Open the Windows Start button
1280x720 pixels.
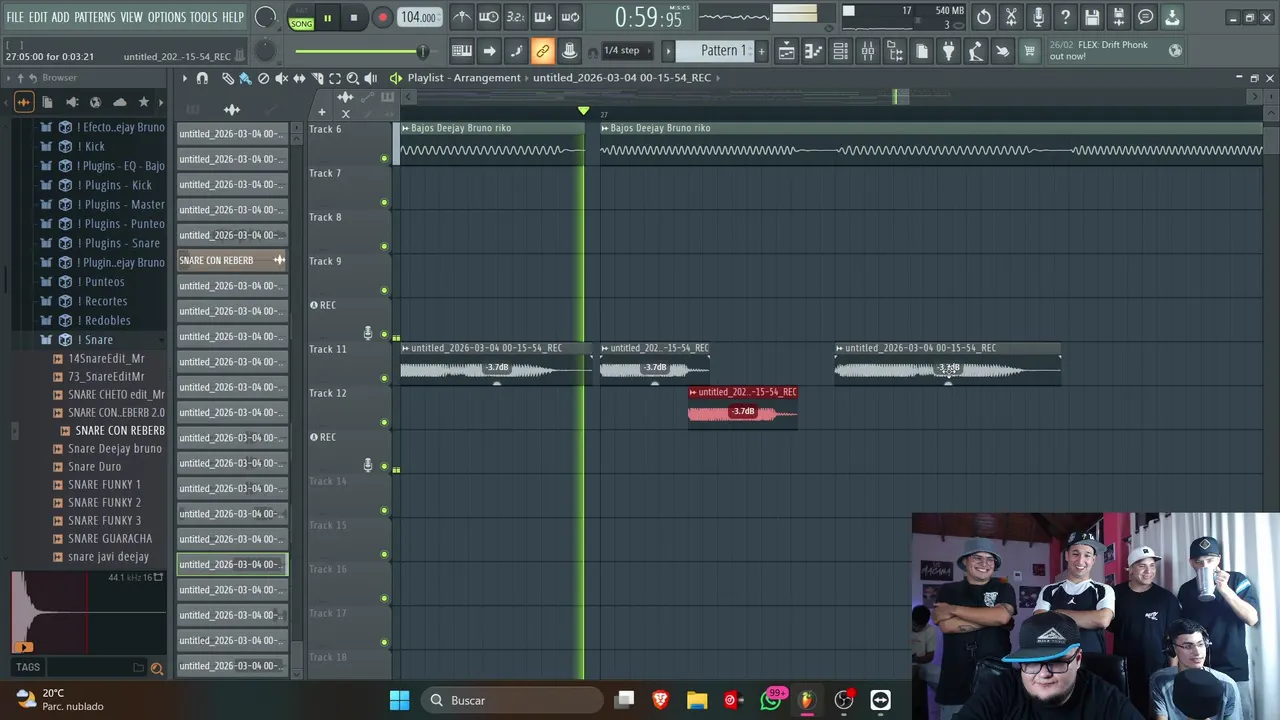399,700
